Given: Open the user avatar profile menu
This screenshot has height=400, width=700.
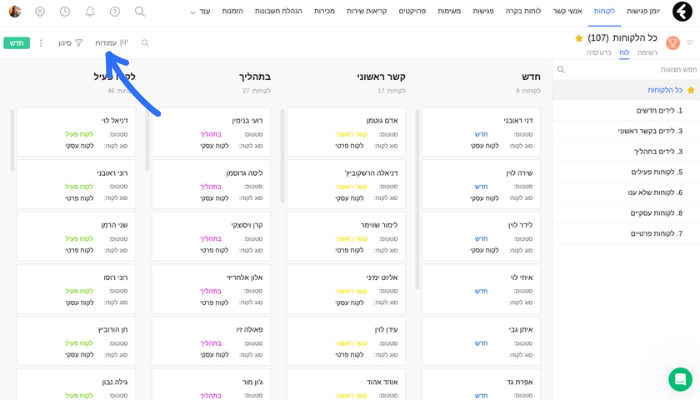Looking at the screenshot, I should [15, 12].
